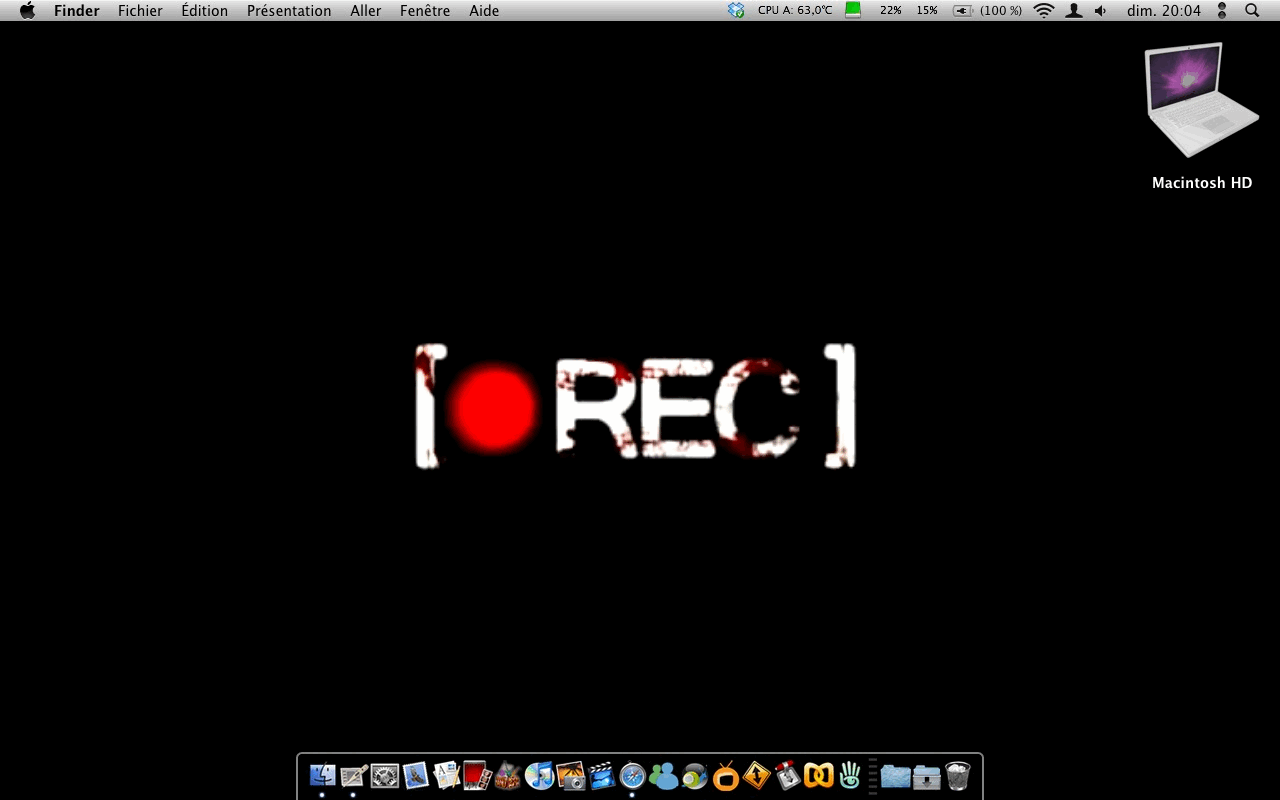
Task: Open Spotlight search magnifier
Action: [1252, 10]
